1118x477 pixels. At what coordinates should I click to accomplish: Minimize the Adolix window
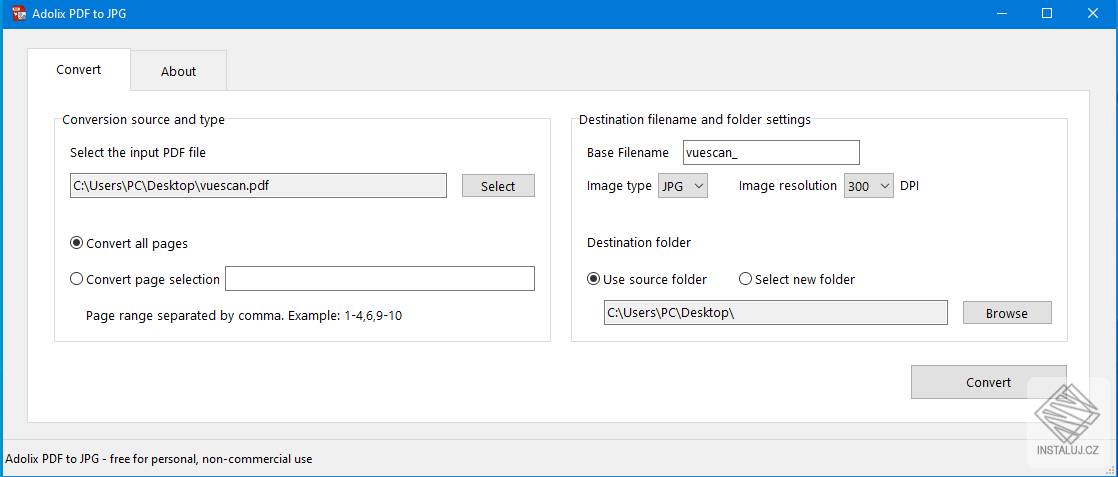pyautogui.click(x=1002, y=14)
